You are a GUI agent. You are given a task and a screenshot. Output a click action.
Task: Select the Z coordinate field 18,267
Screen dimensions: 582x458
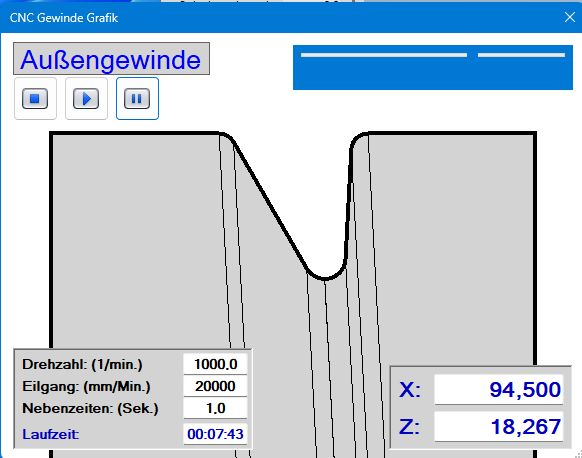tap(498, 426)
